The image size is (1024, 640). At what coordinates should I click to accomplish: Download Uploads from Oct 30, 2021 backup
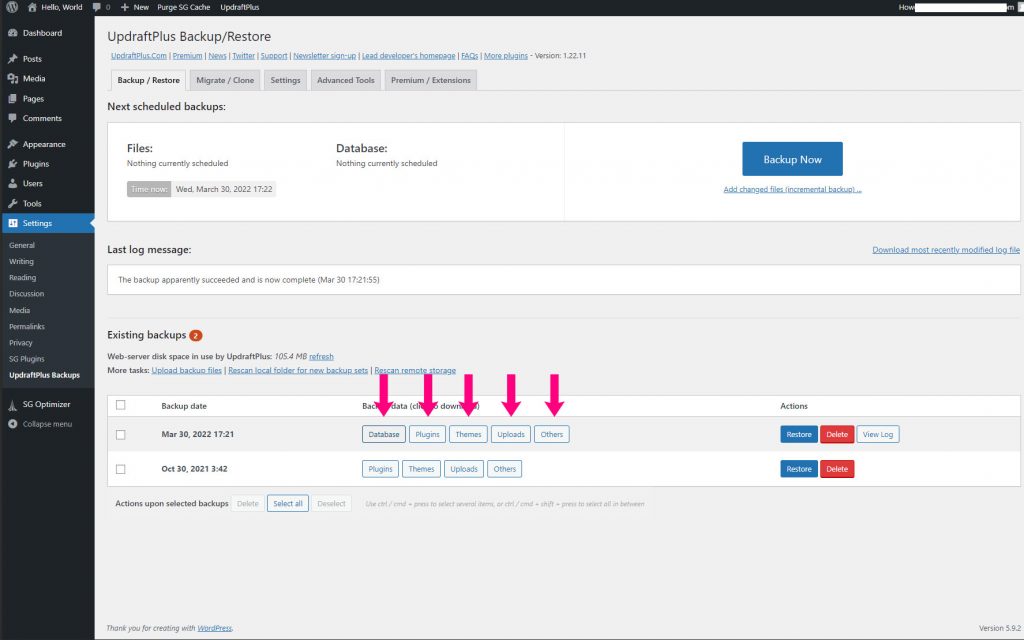click(x=464, y=469)
